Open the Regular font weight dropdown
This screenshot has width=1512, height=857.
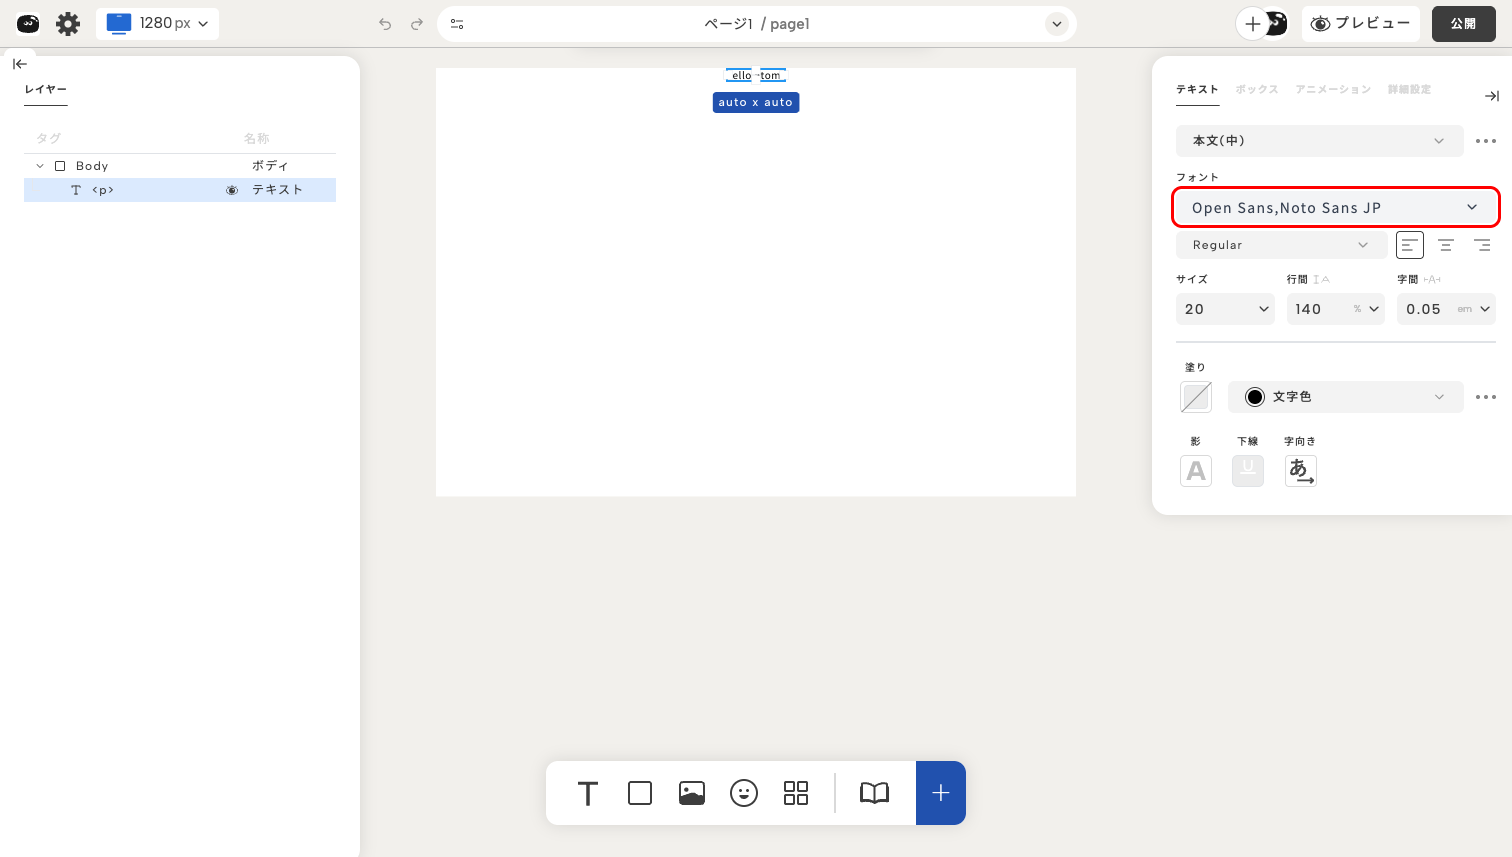[x=1280, y=245]
